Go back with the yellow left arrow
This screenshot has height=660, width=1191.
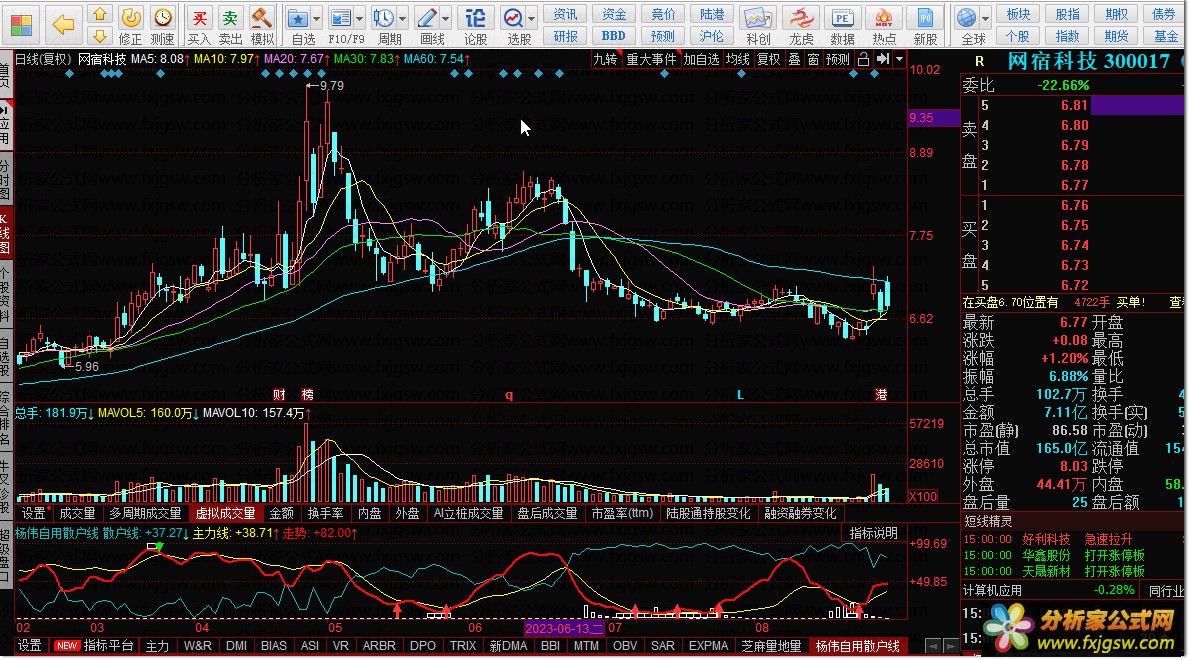point(63,25)
